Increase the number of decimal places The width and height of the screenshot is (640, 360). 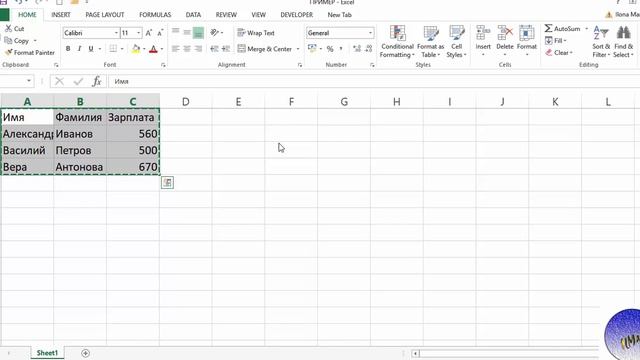tap(357, 49)
